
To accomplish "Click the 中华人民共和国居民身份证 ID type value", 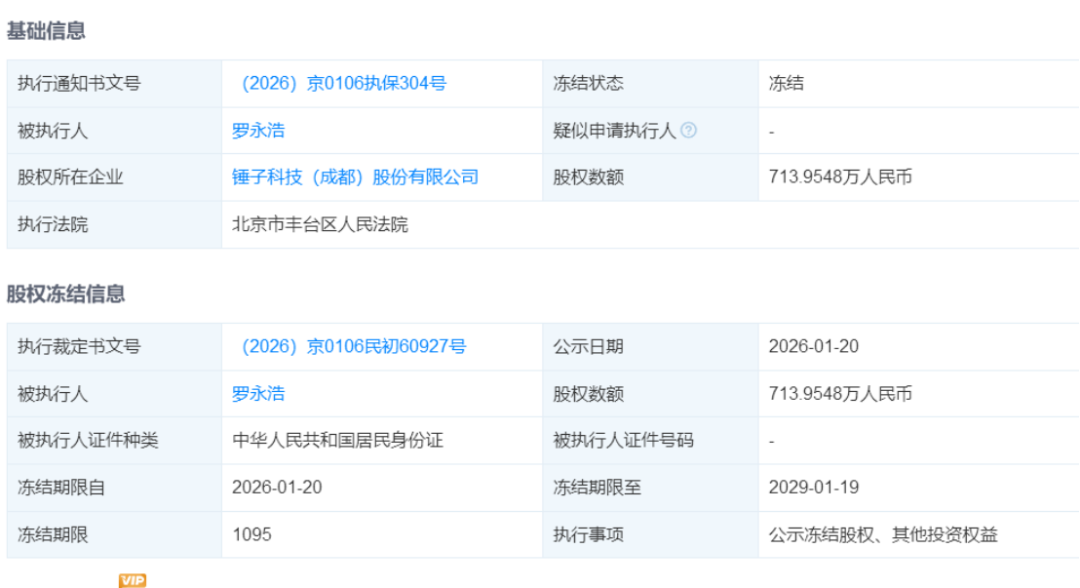I will click(336, 441).
